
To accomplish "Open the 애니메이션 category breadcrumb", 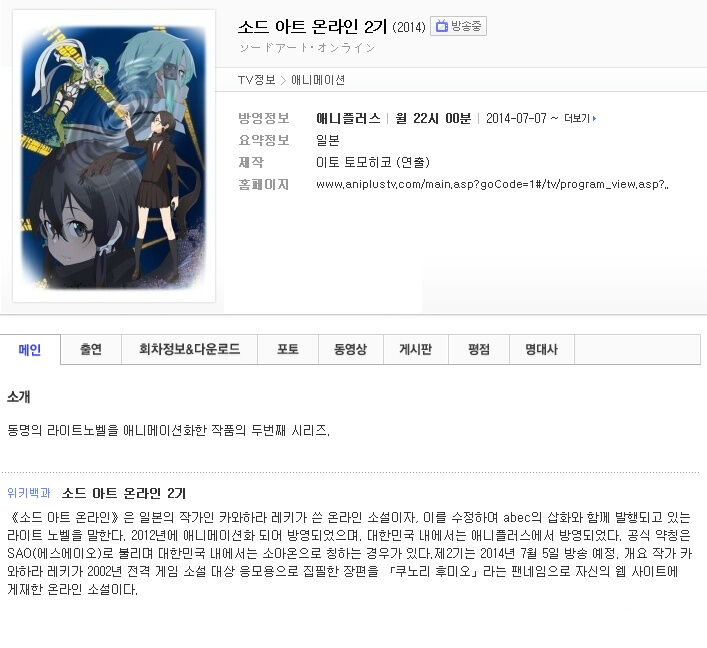I will [318, 80].
